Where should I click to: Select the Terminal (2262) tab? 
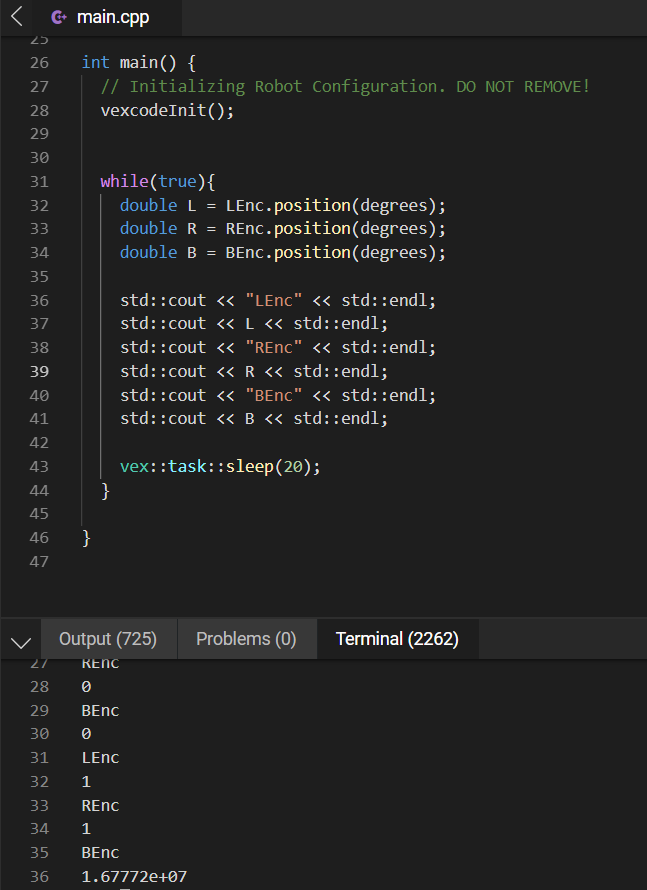pos(397,639)
